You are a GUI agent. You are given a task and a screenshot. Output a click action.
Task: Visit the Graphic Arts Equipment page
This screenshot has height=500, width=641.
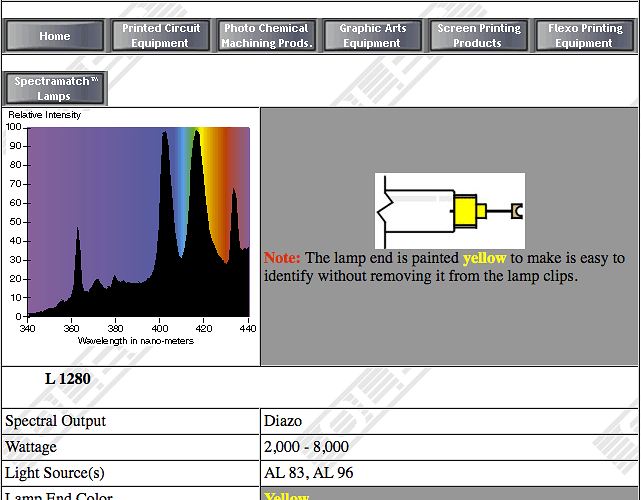[372, 36]
